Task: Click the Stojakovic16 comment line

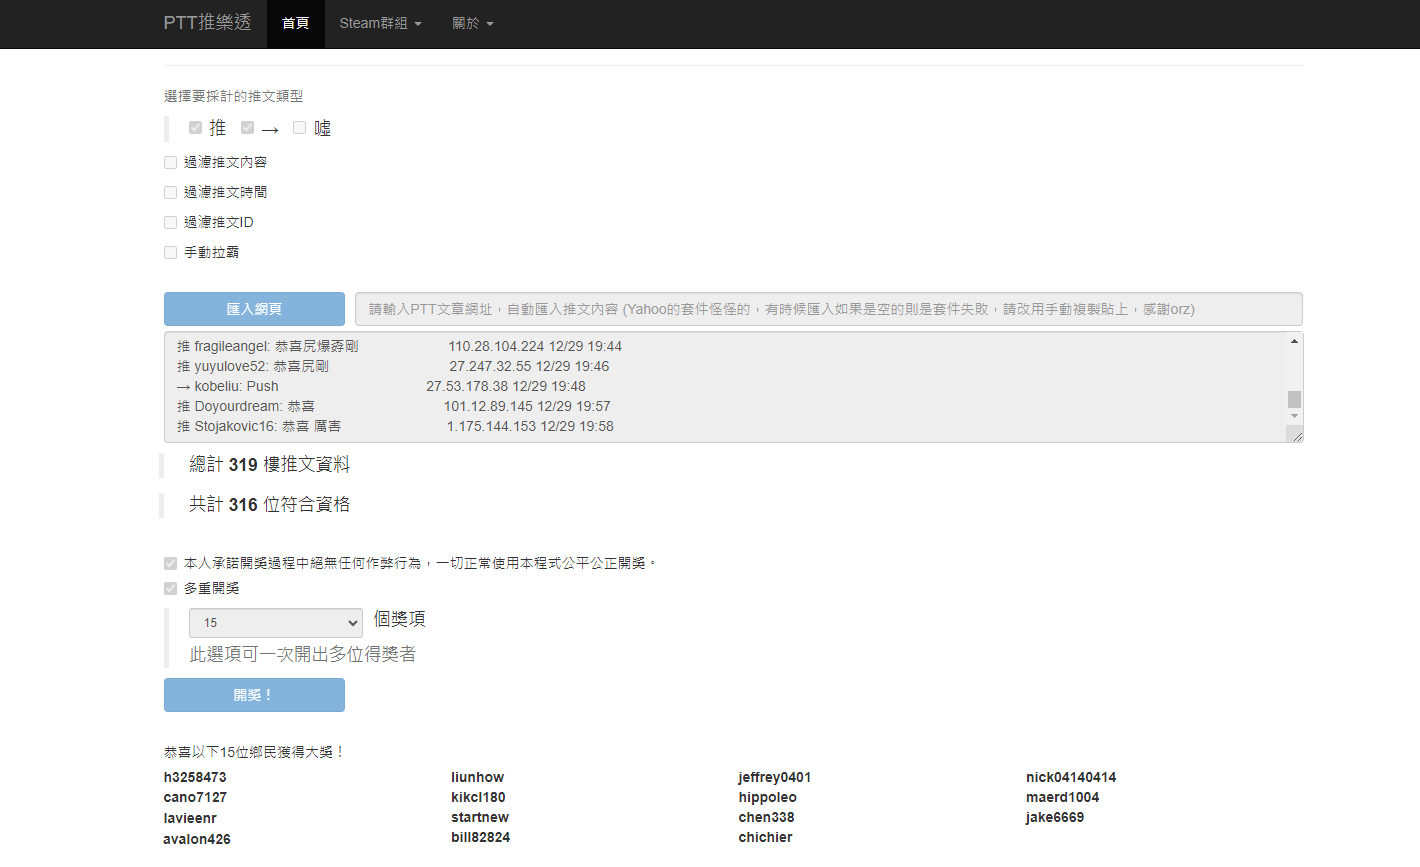Action: coord(395,426)
